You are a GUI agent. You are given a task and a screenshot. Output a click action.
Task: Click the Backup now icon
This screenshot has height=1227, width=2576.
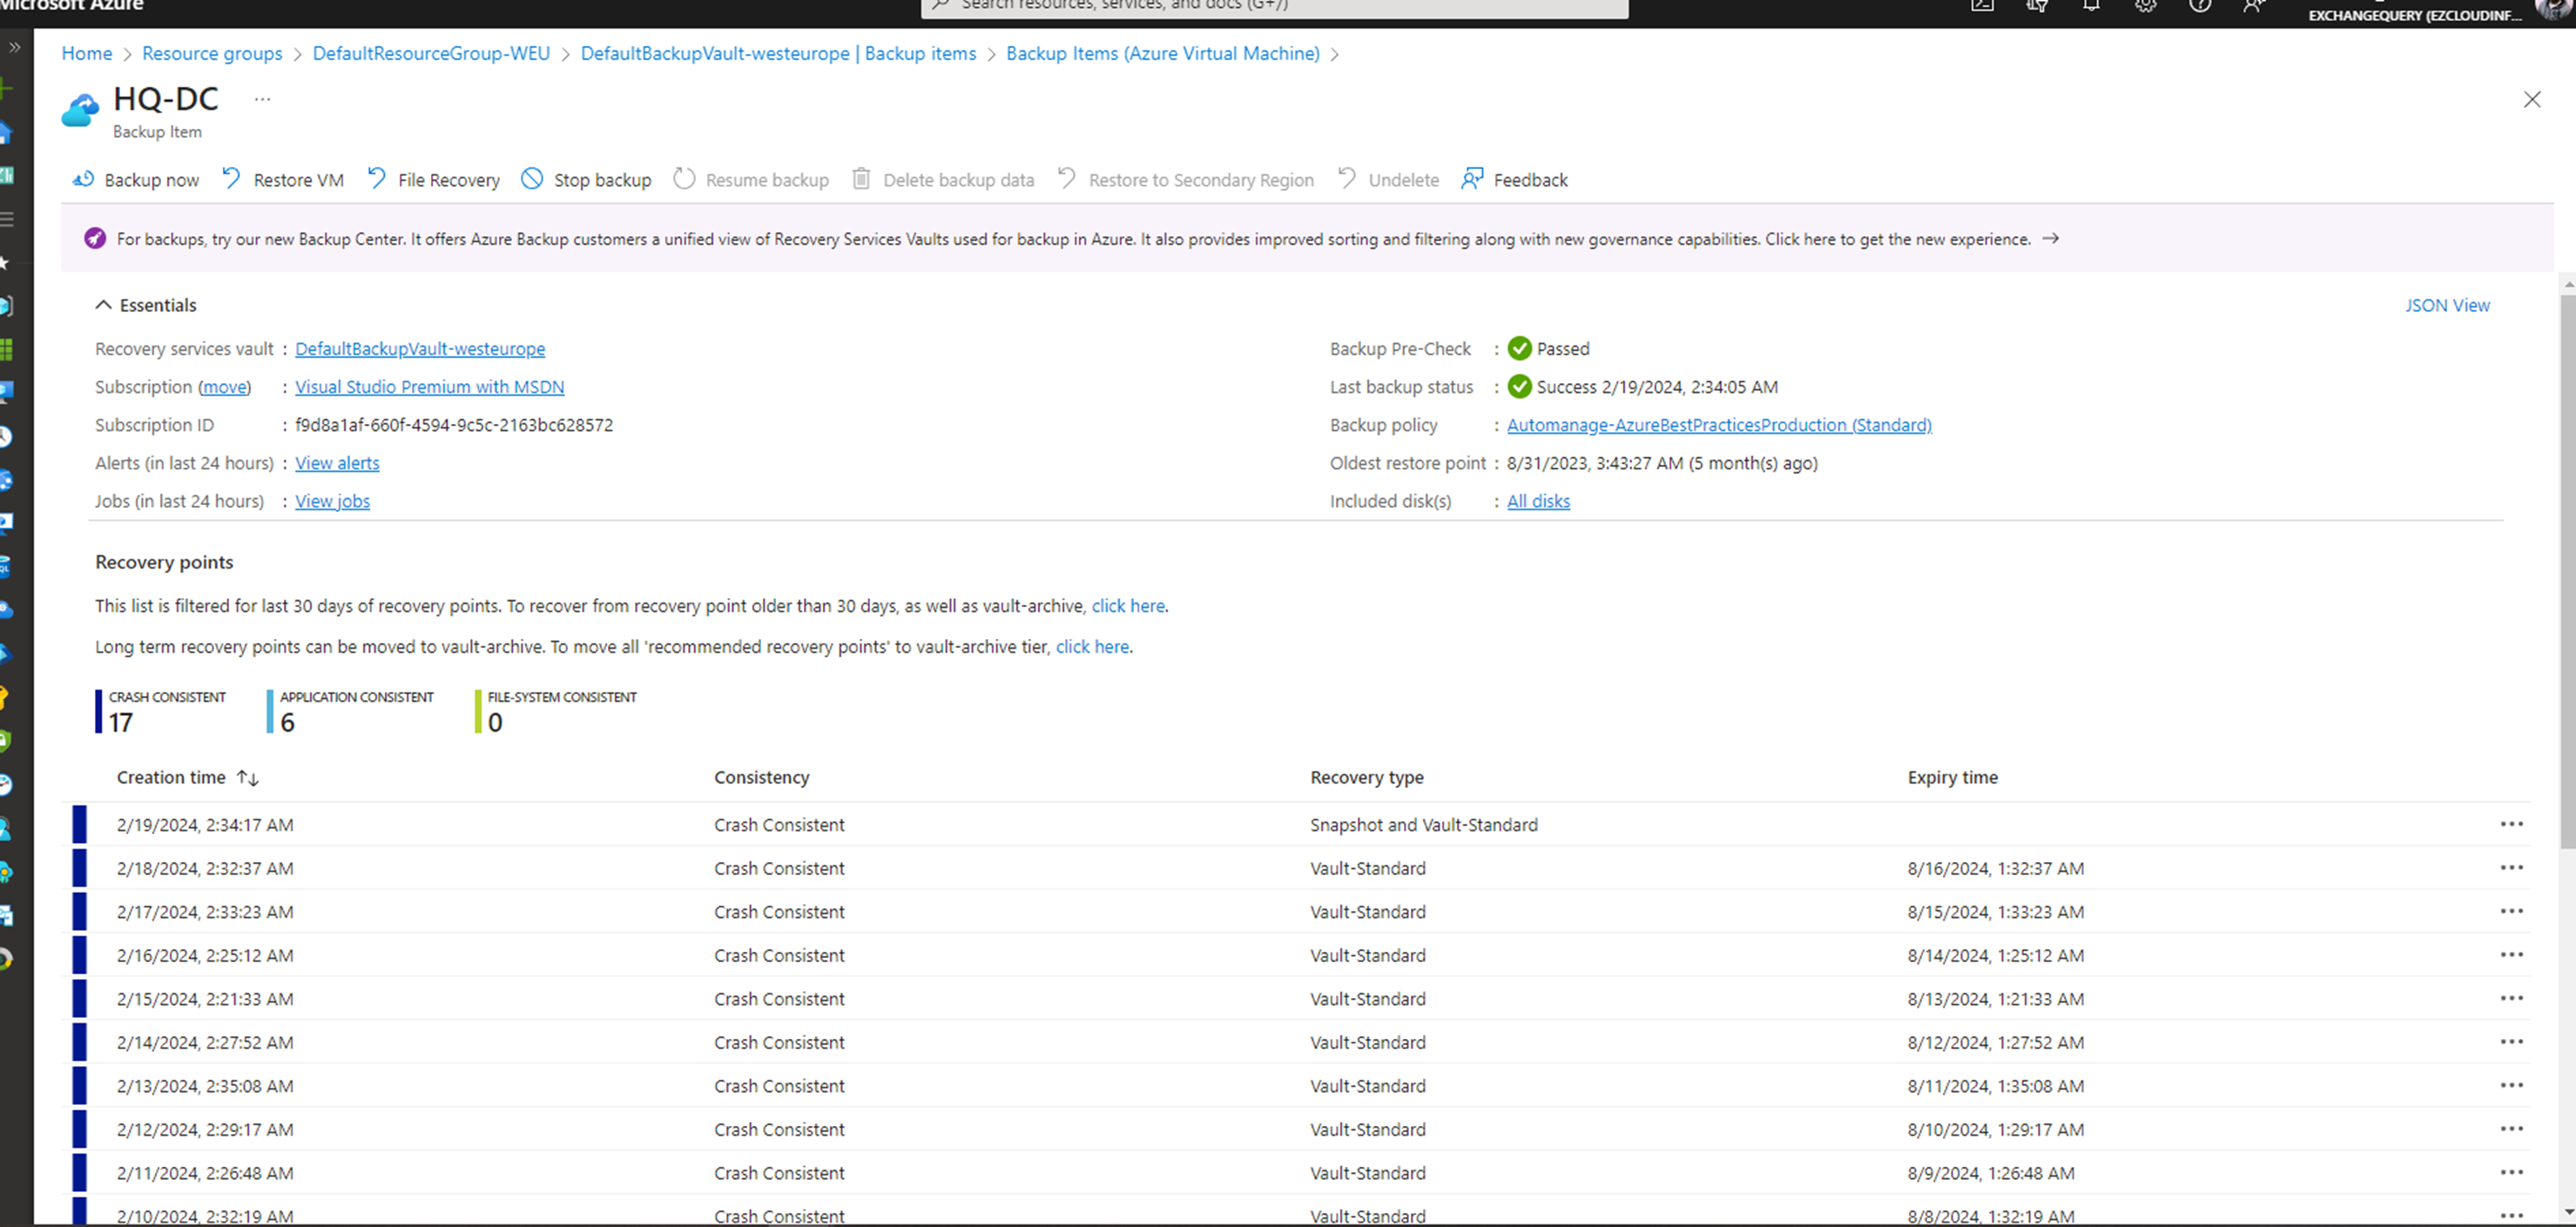83,179
